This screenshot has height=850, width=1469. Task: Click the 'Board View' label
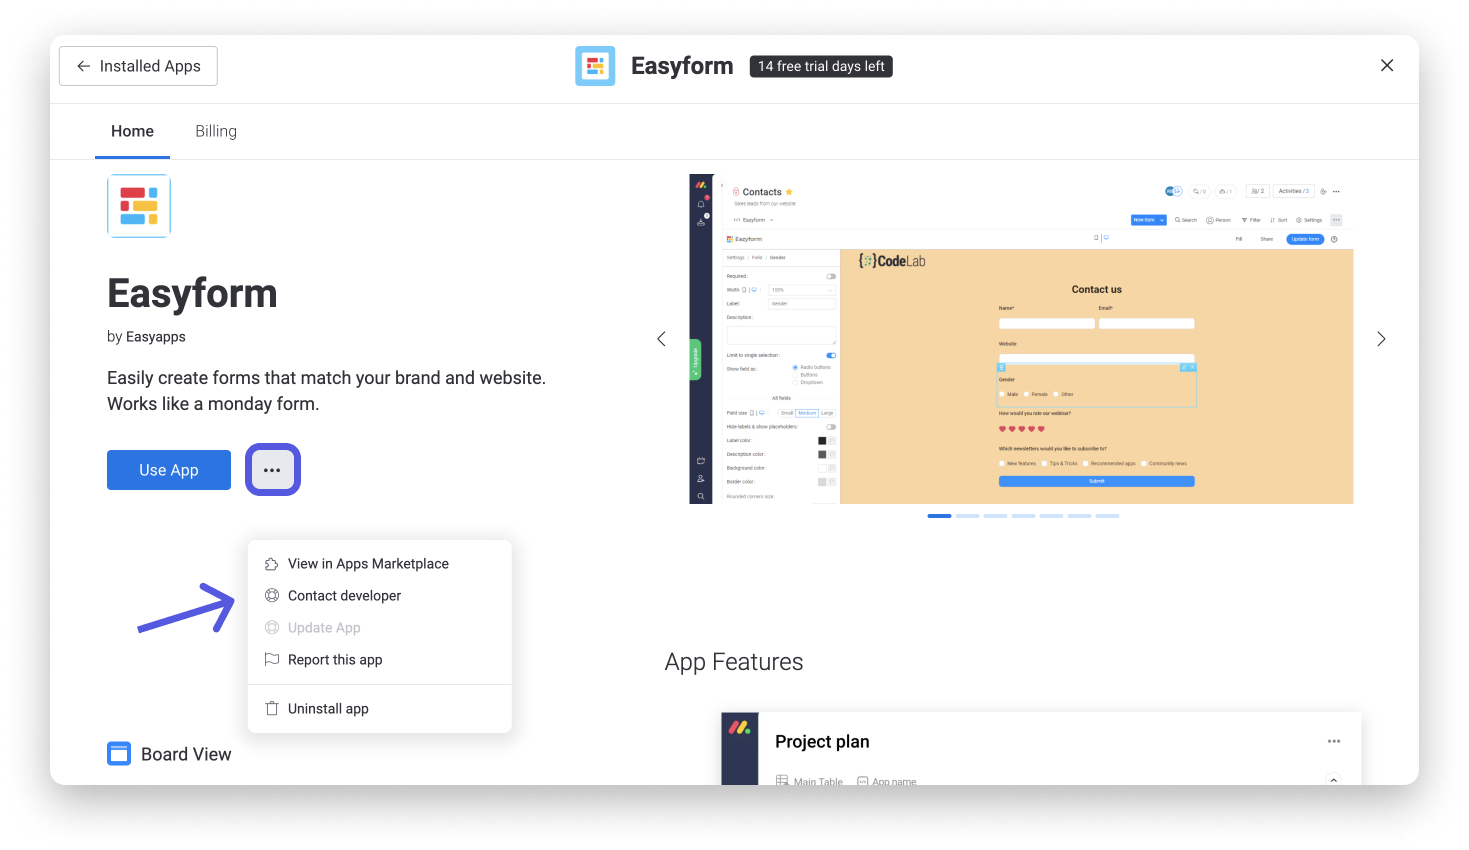(x=186, y=754)
